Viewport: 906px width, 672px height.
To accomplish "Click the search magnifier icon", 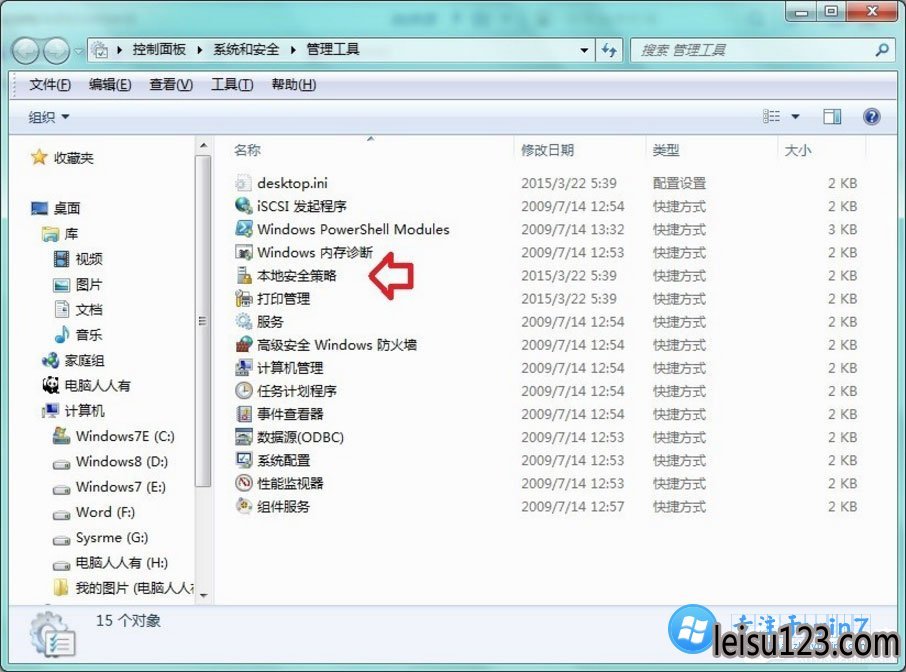I will click(882, 50).
